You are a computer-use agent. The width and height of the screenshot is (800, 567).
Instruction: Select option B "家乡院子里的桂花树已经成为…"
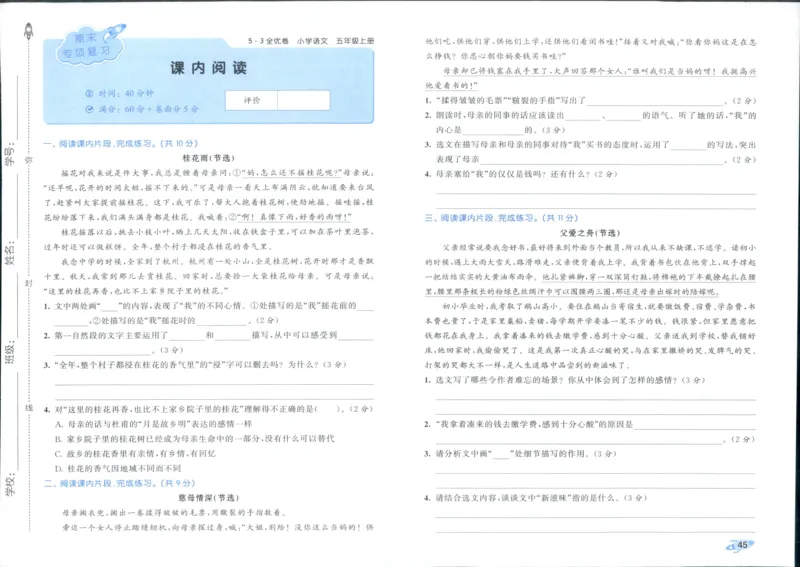195,438
